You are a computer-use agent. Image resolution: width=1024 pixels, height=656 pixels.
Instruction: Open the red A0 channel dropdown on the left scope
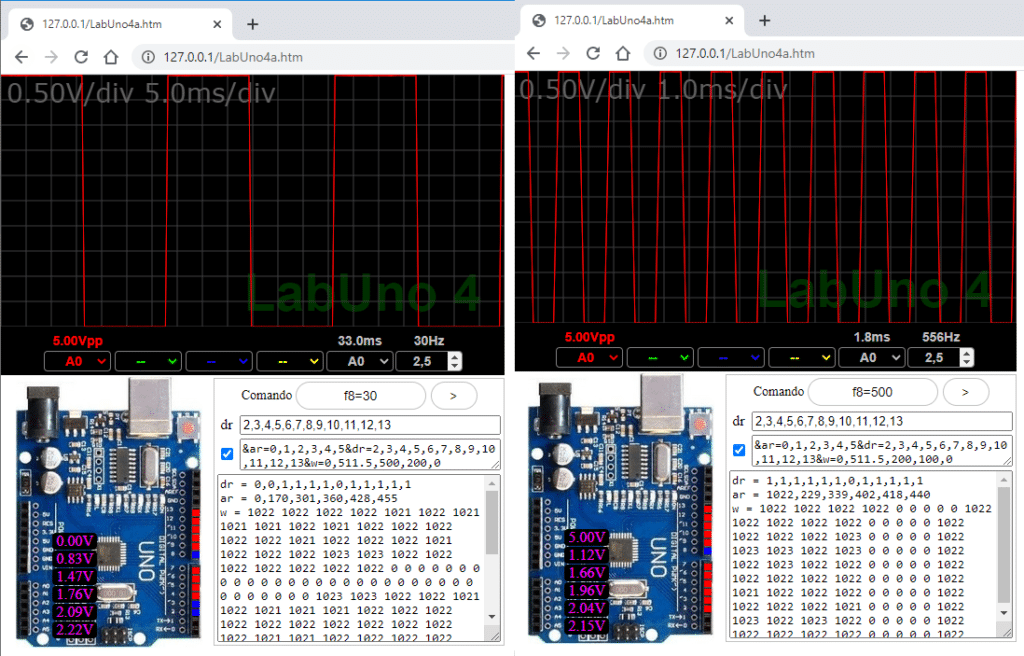tap(76, 361)
